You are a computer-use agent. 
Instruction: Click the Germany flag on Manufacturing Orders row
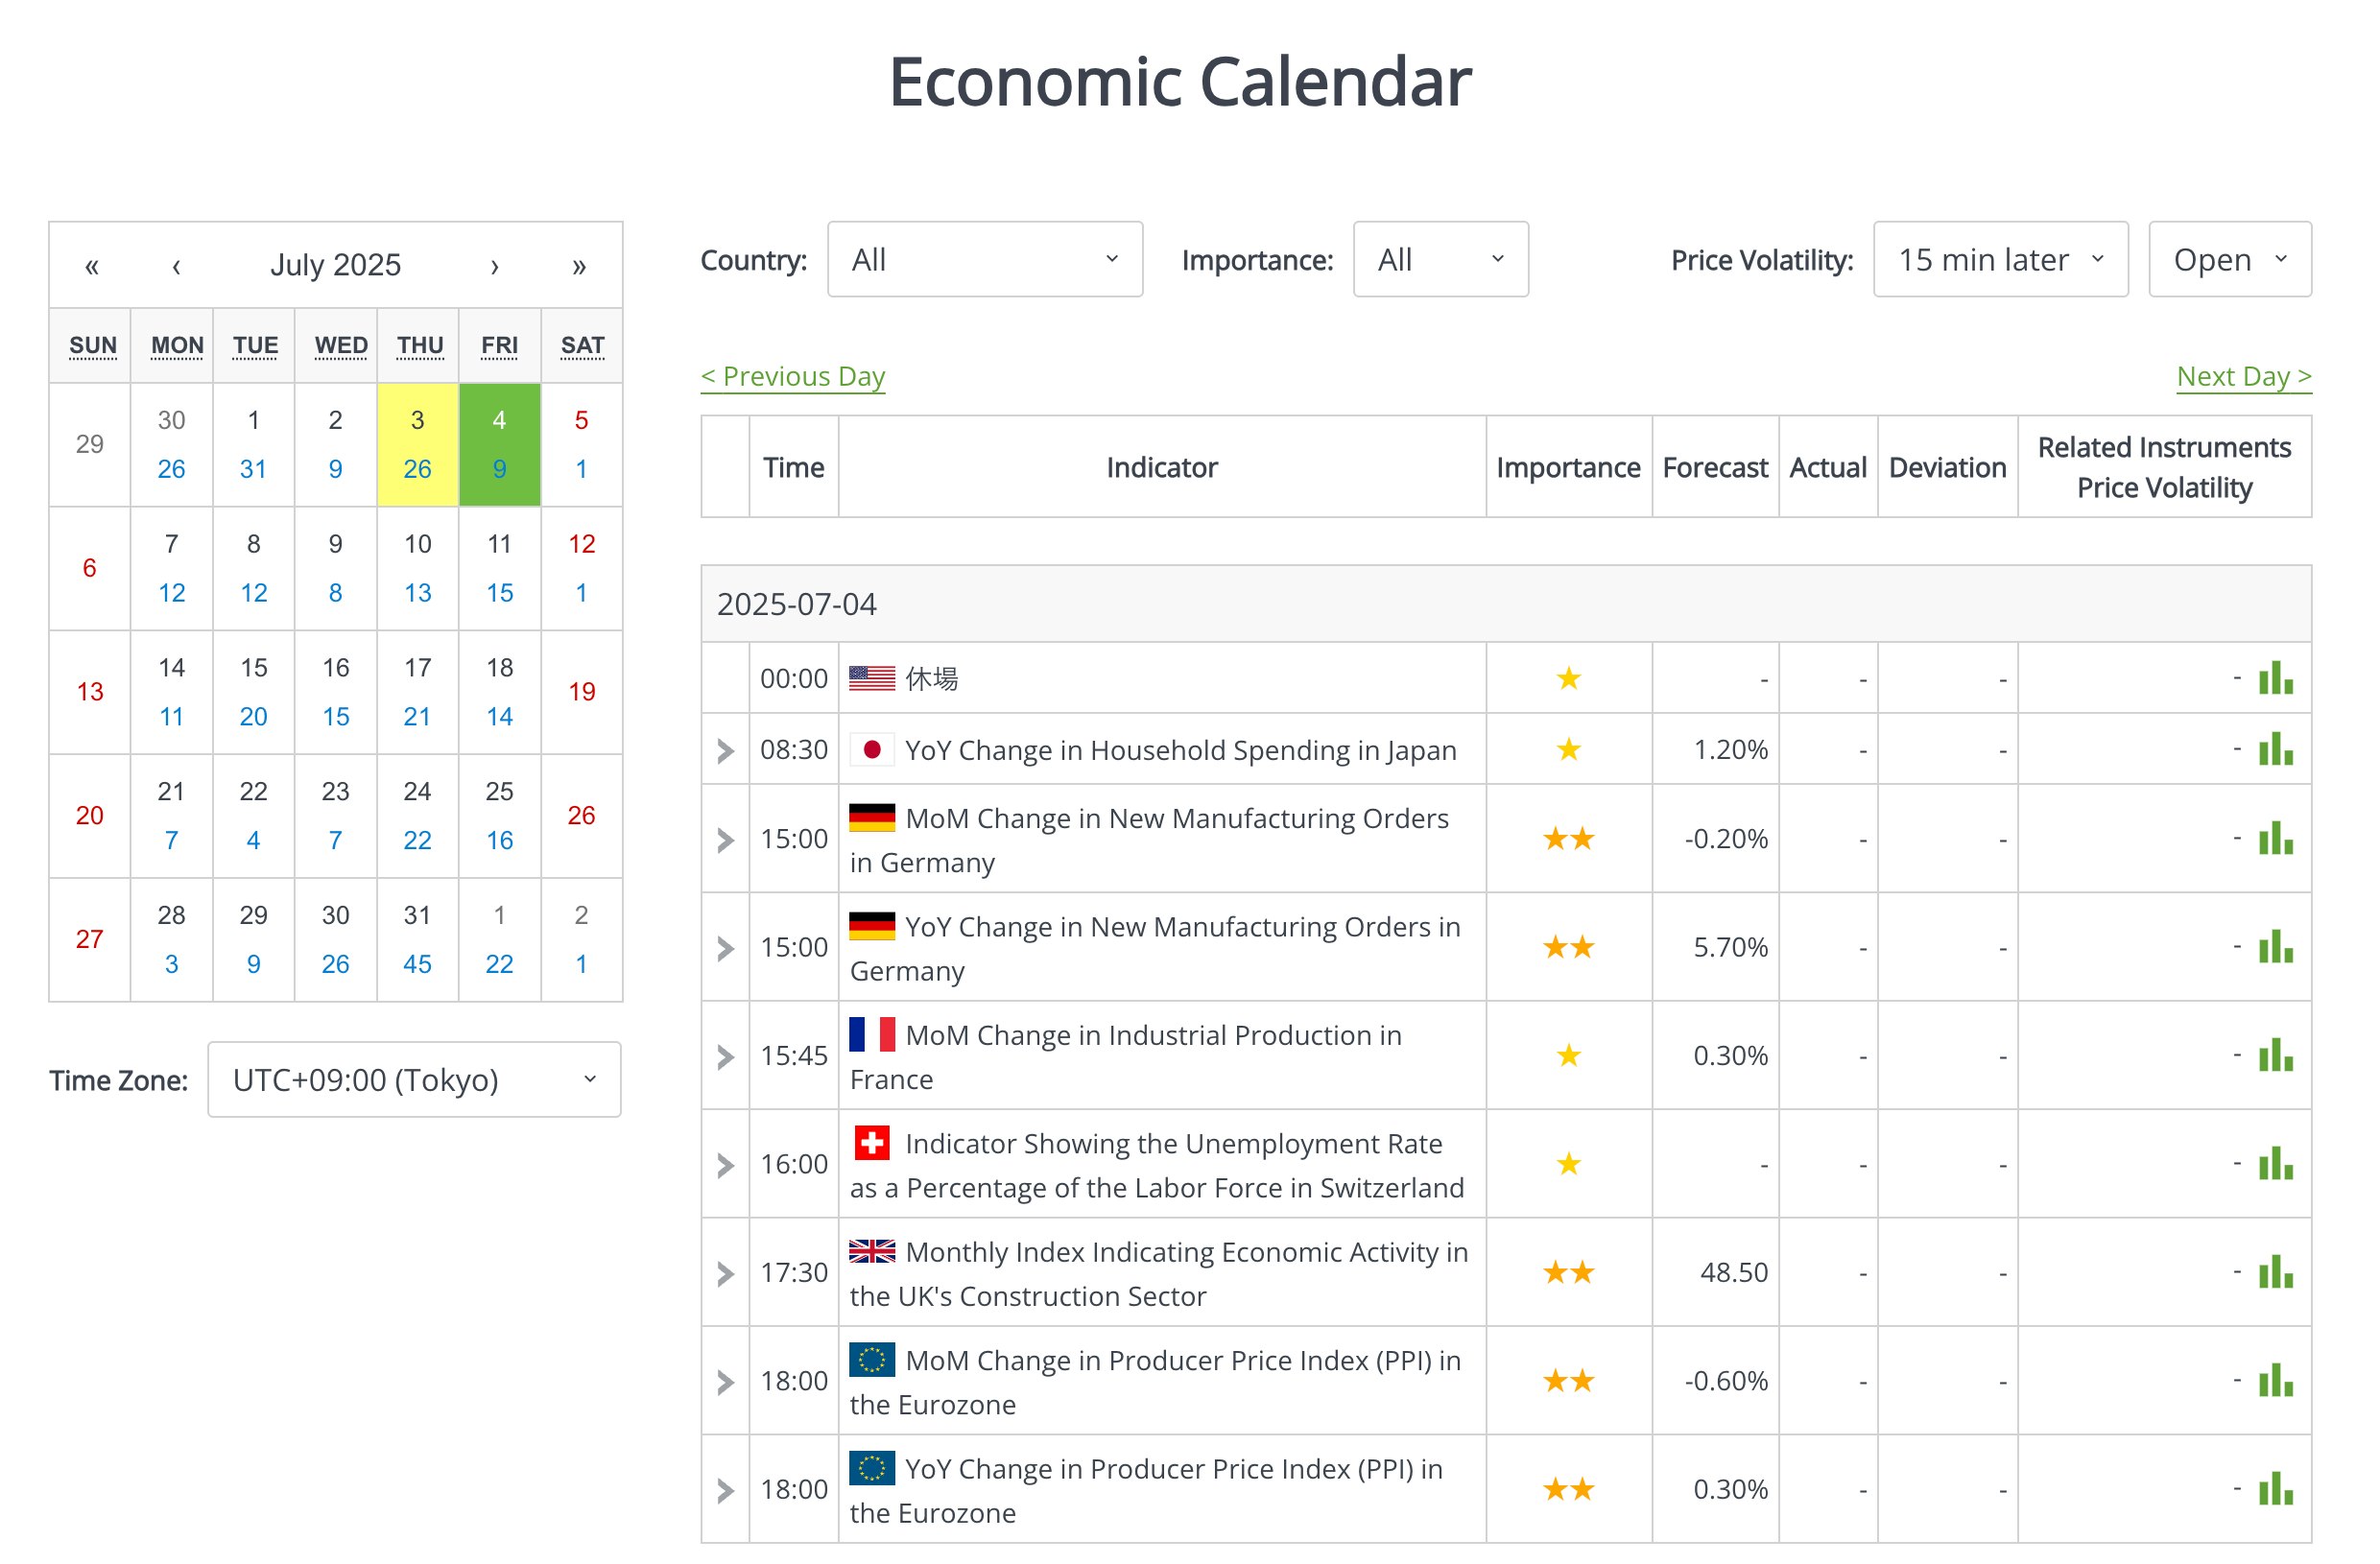pos(872,817)
